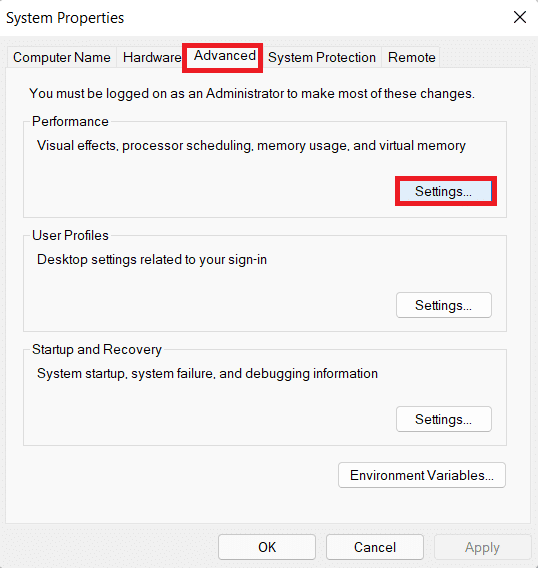Confirm with the OK button
538x568 pixels.
(x=267, y=547)
